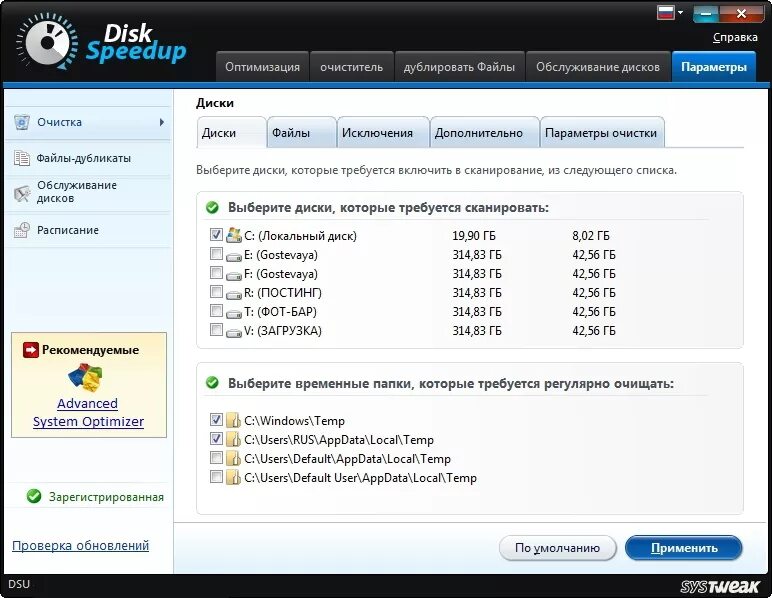Viewport: 772px width, 598px height.
Task: Switch to Дополнительно sub-tab
Action: pyautogui.click(x=484, y=132)
